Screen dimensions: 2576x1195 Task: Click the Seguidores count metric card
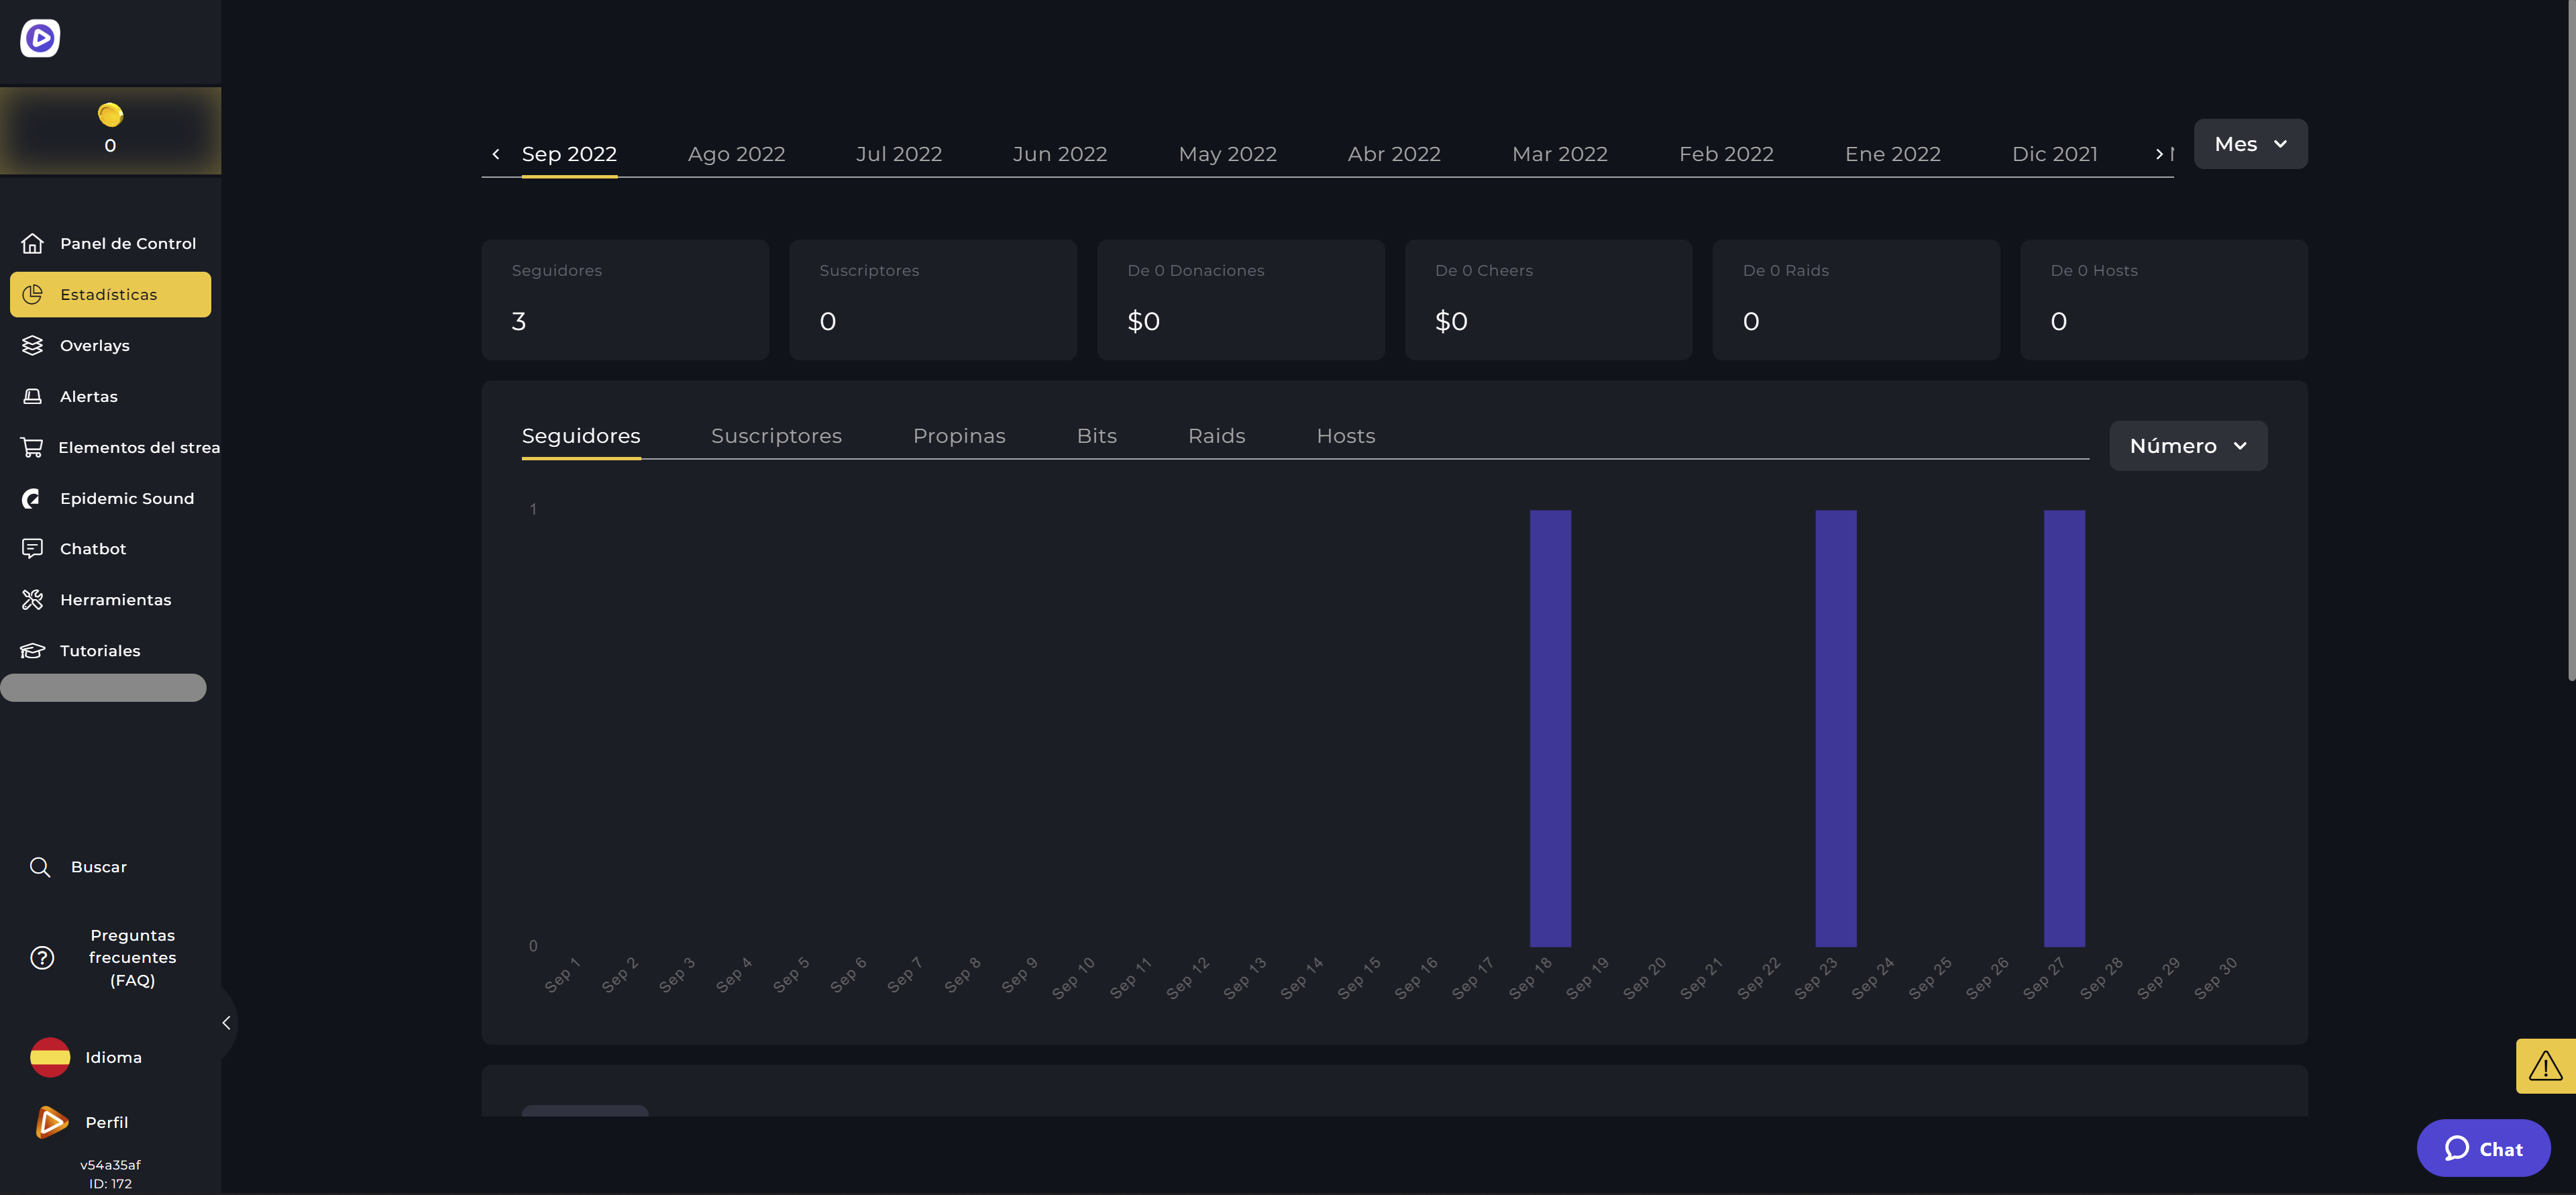625,299
